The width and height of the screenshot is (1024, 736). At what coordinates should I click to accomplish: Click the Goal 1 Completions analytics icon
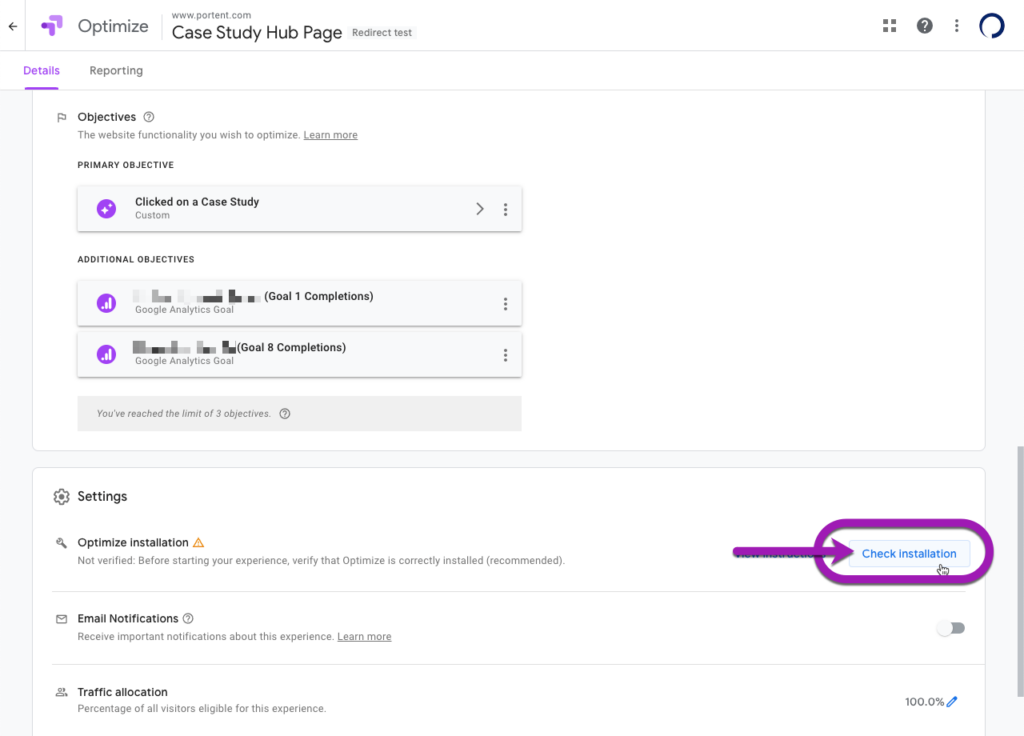tap(106, 303)
